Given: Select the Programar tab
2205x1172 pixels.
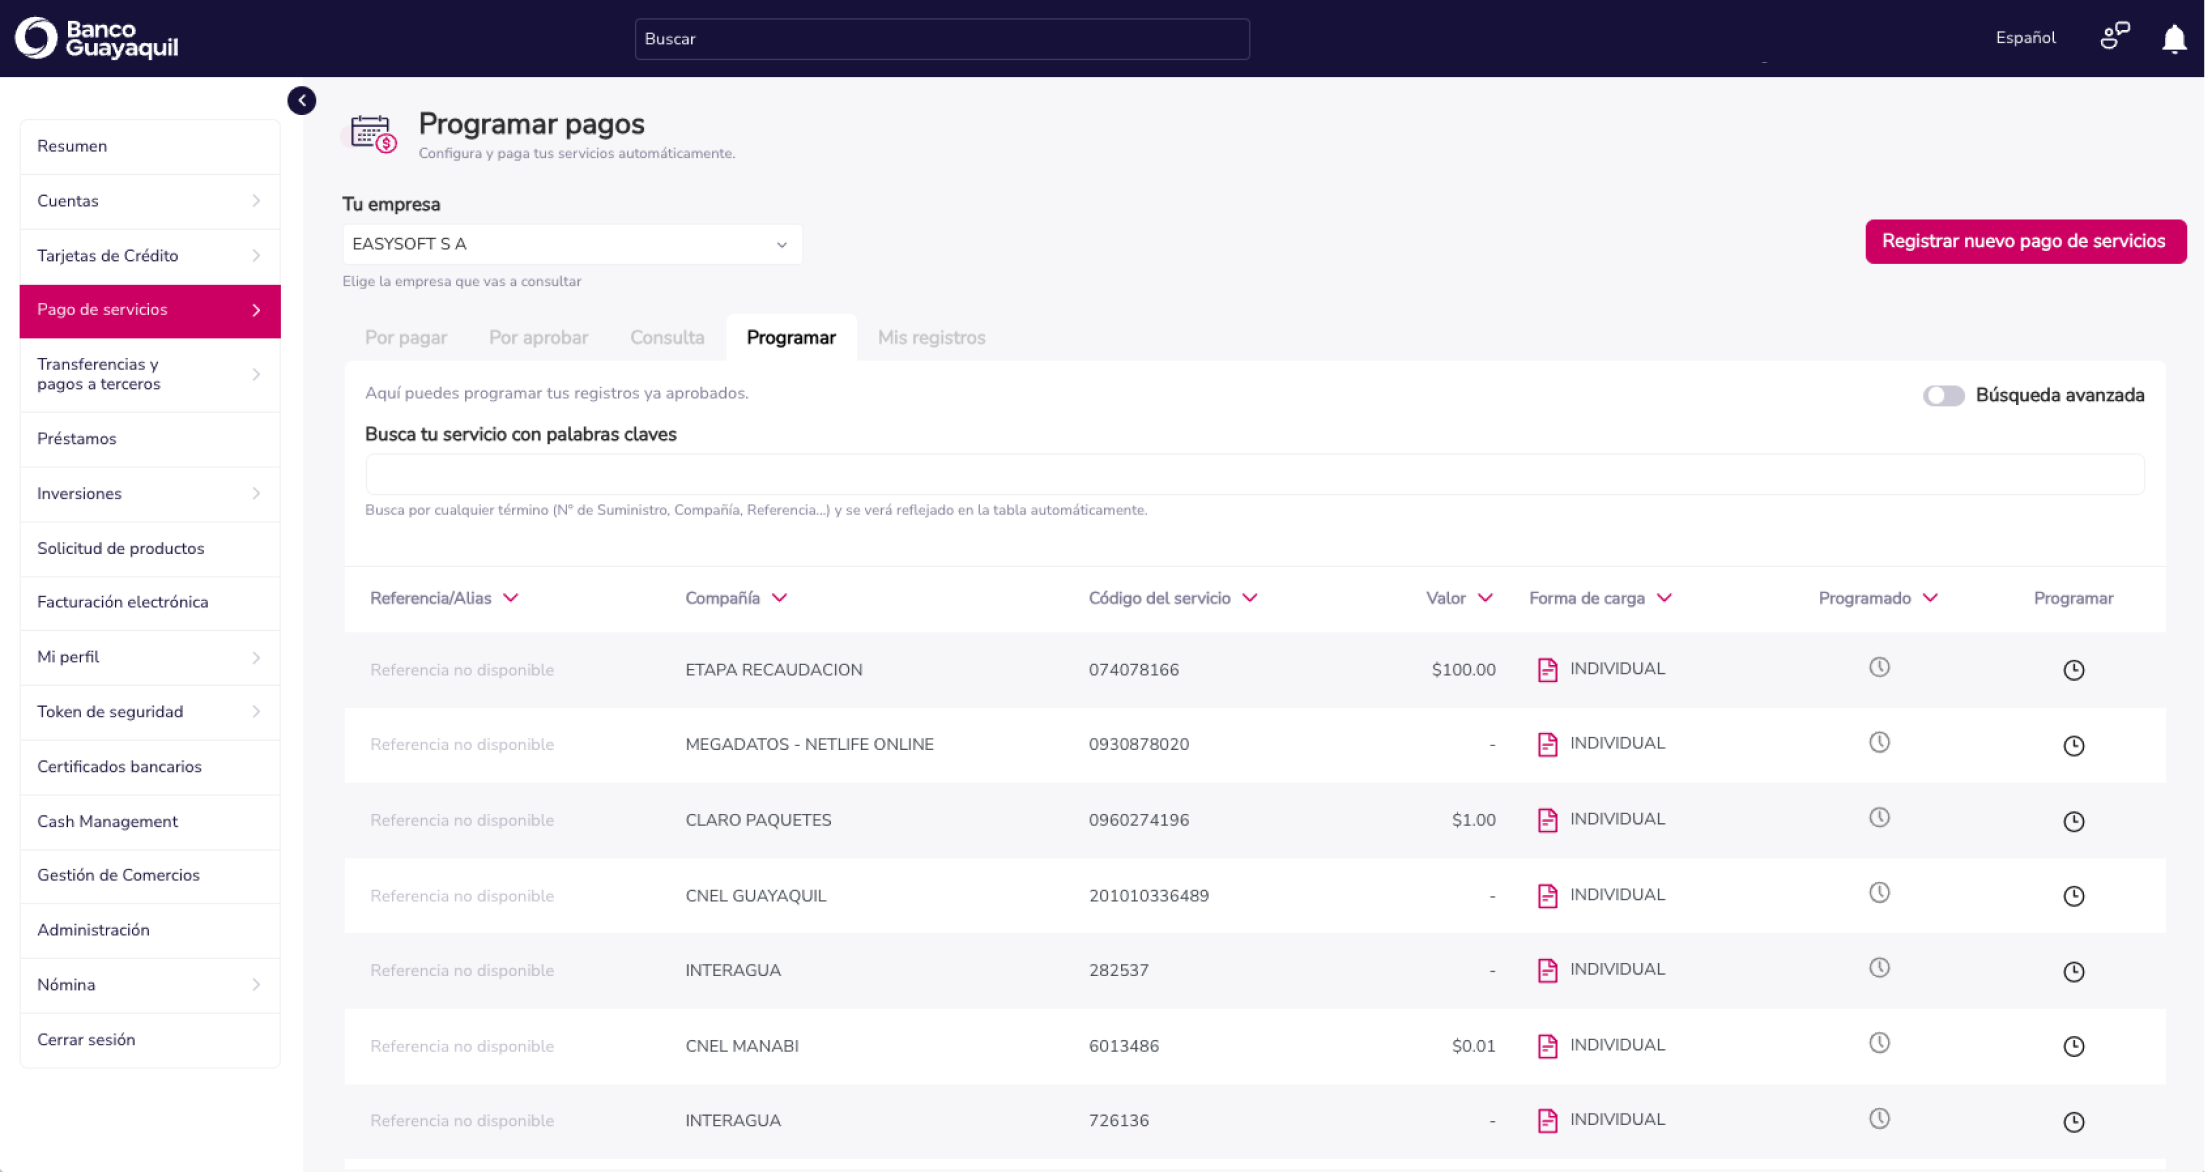Looking at the screenshot, I should pos(791,338).
